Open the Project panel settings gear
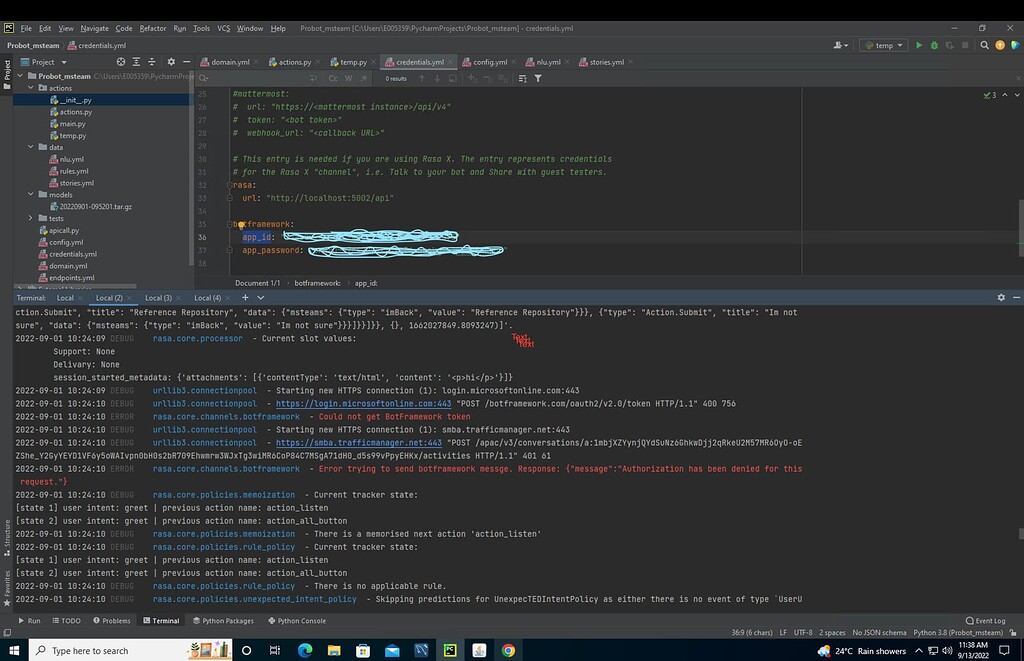The width and height of the screenshot is (1024, 661). [x=171, y=62]
